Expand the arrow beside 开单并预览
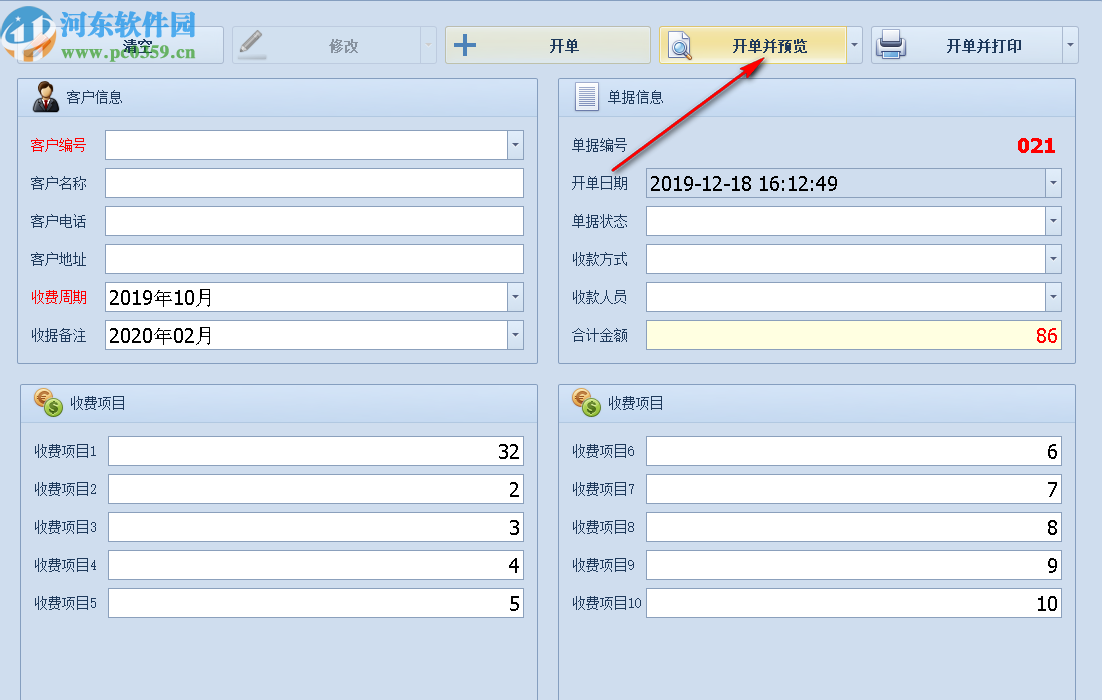Image resolution: width=1102 pixels, height=700 pixels. [853, 44]
